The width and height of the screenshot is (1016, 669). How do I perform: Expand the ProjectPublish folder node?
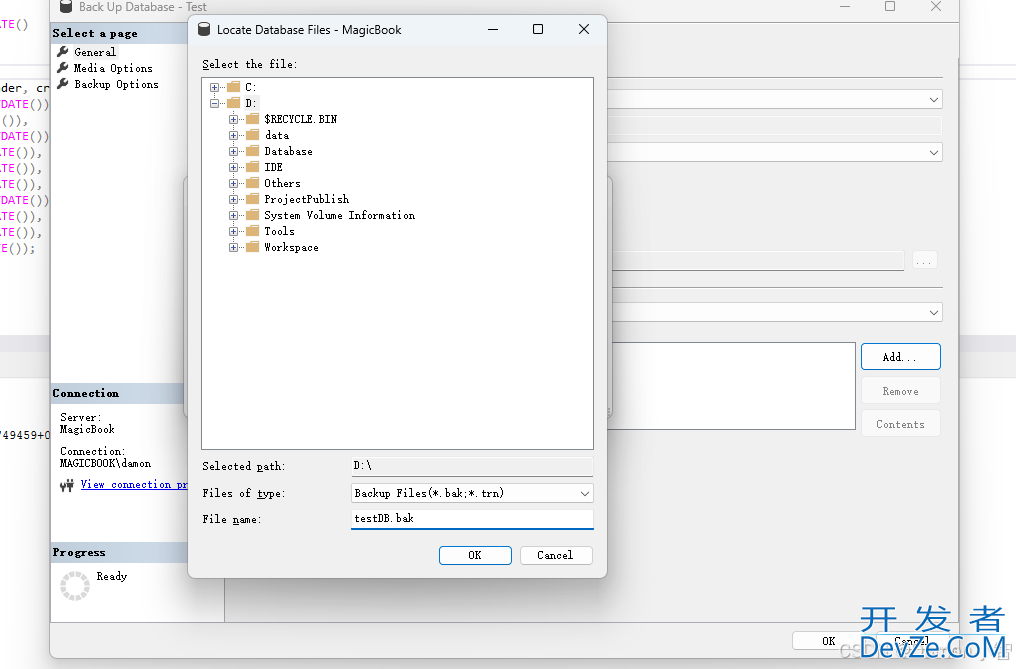tap(233, 199)
